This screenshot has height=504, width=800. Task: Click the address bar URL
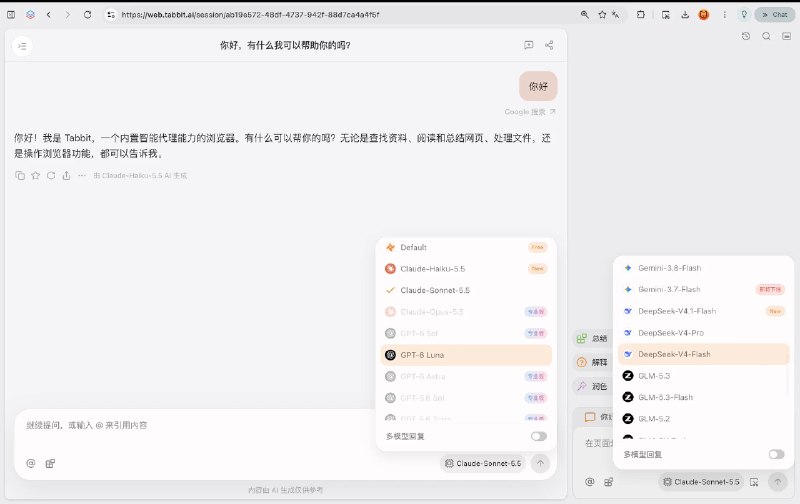click(250, 15)
